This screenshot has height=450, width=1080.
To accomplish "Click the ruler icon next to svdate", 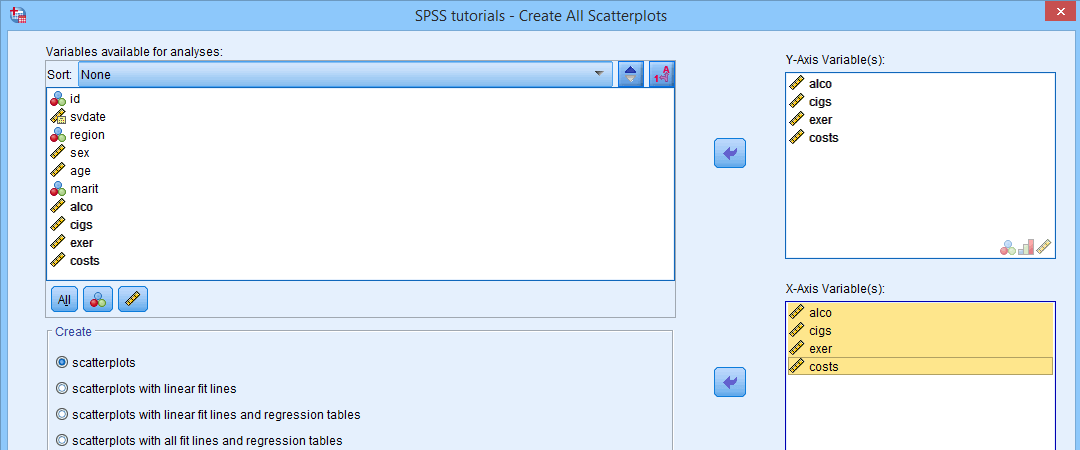I will (x=59, y=116).
